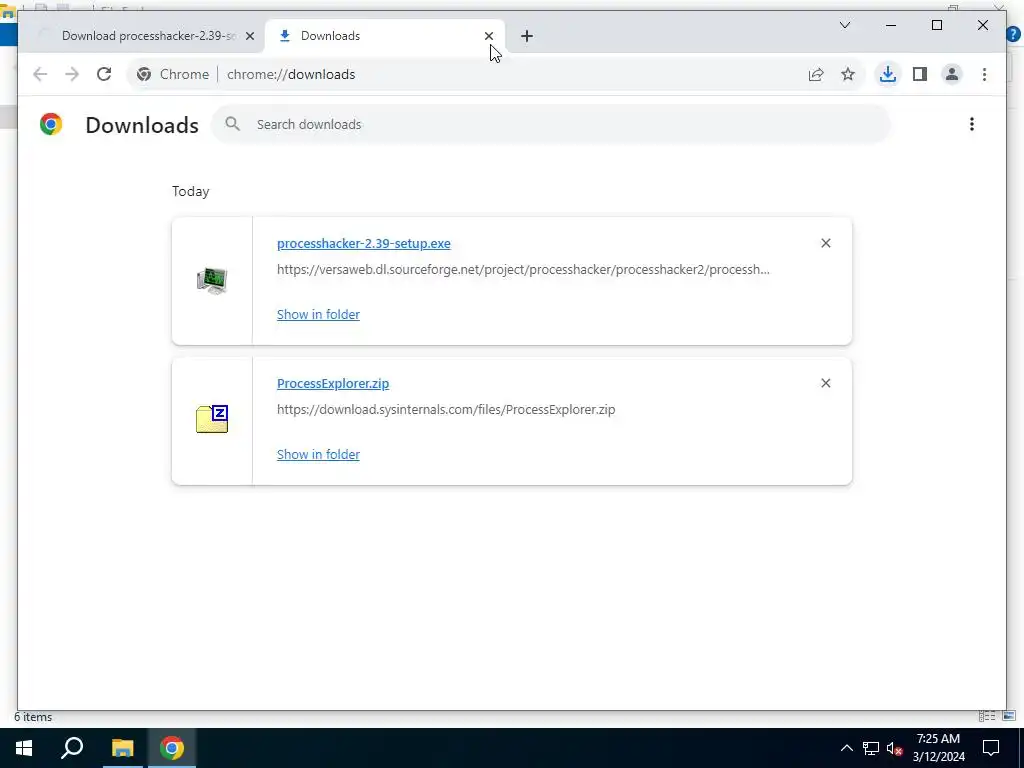Switch File Explorer to details view

click(x=987, y=716)
